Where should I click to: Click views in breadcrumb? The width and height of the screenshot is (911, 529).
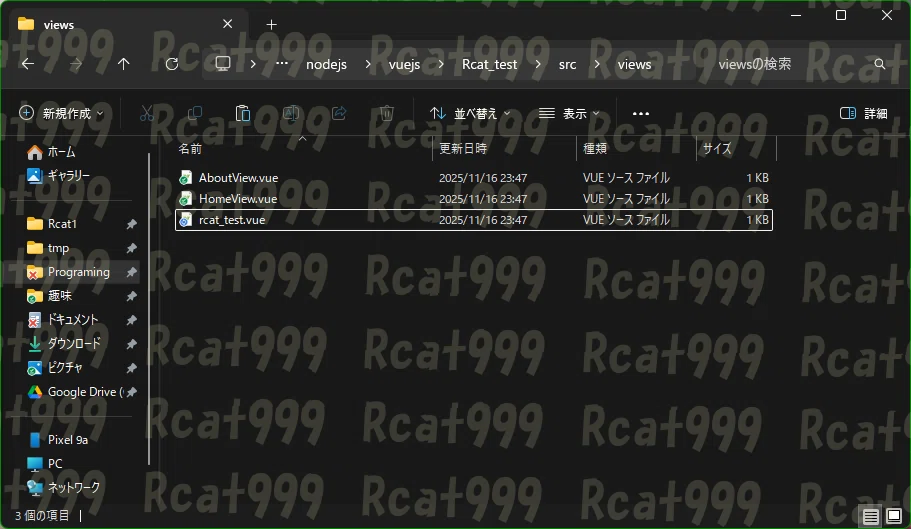(x=634, y=64)
